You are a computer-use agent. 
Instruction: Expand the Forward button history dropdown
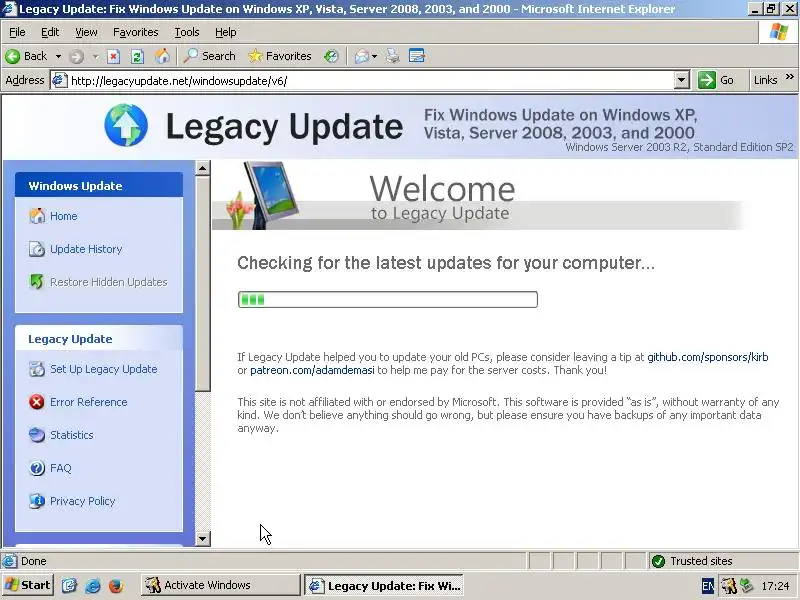point(95,56)
